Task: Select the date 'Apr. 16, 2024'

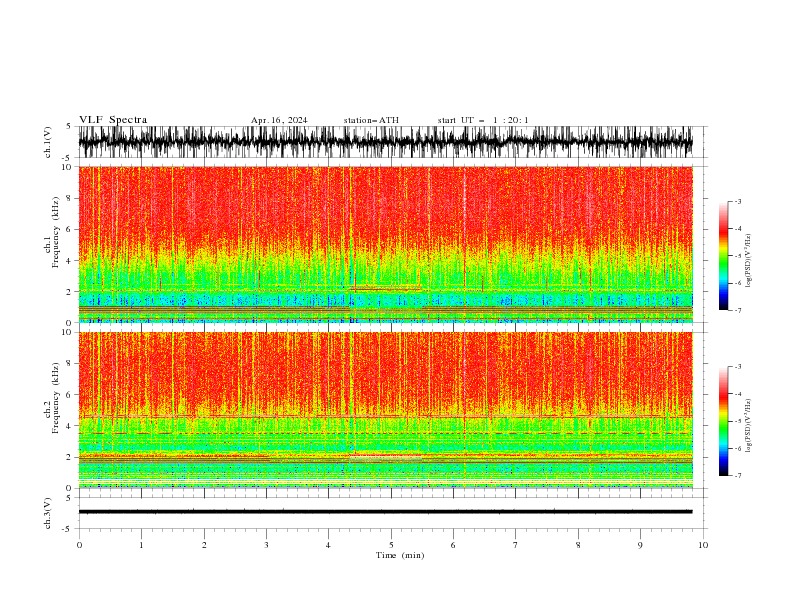Action: coord(279,120)
